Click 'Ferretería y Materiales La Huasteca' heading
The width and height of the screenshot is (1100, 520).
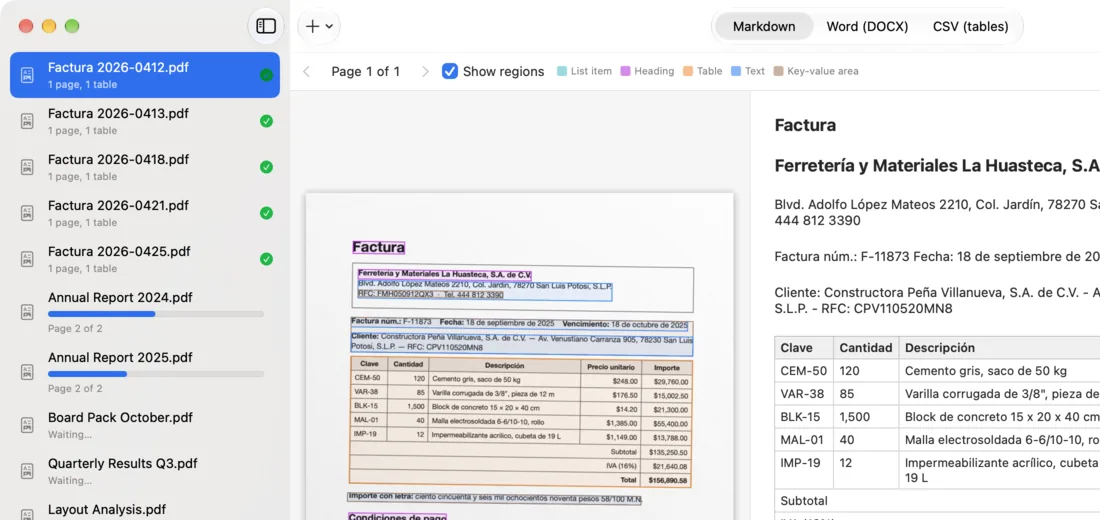pos(937,166)
